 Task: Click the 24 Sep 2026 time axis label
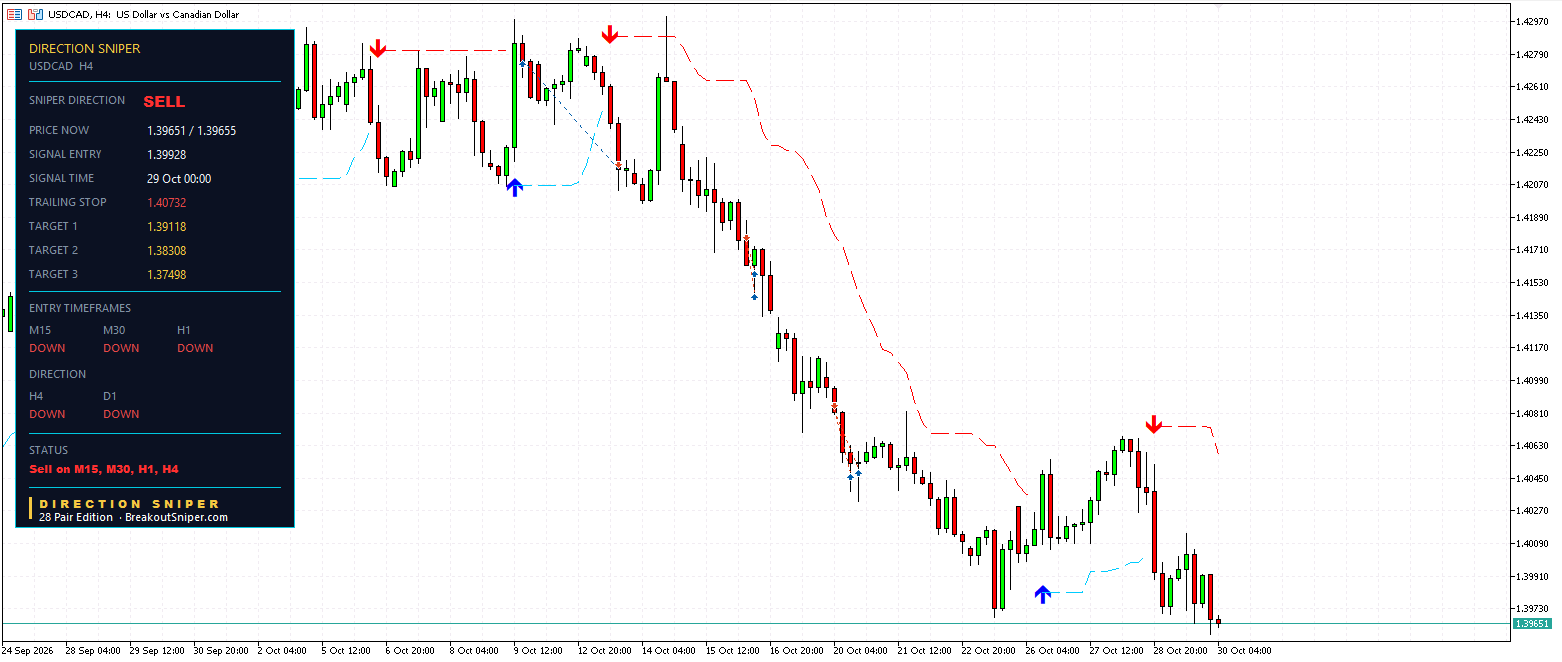pyautogui.click(x=28, y=650)
